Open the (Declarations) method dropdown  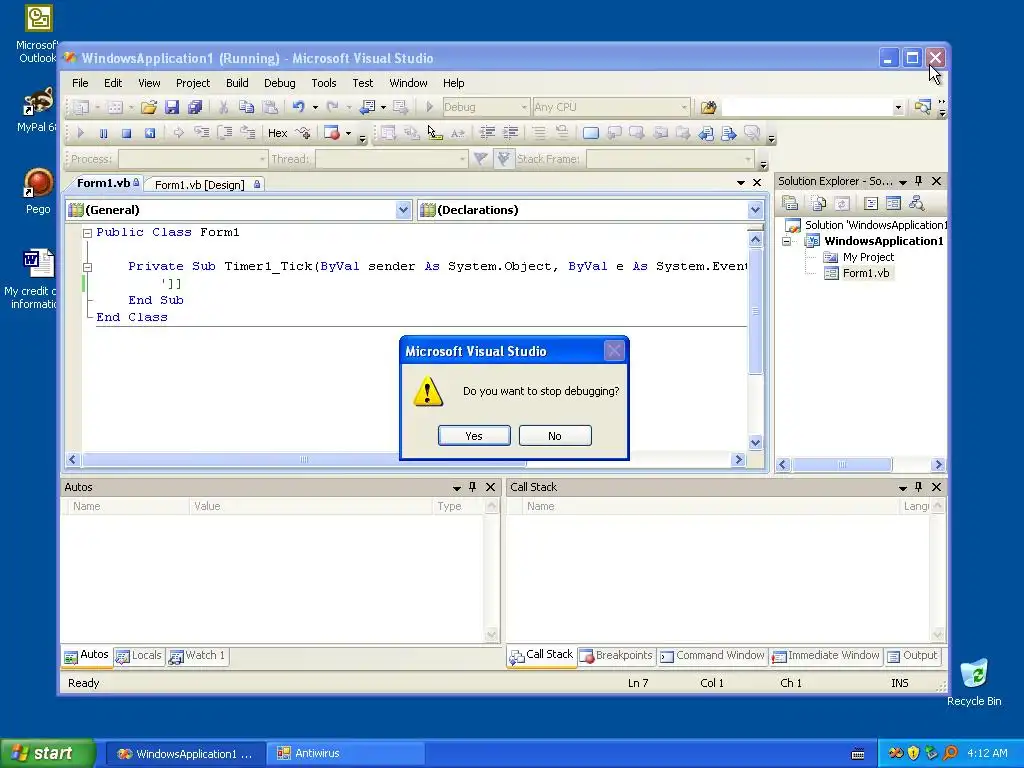tap(590, 210)
